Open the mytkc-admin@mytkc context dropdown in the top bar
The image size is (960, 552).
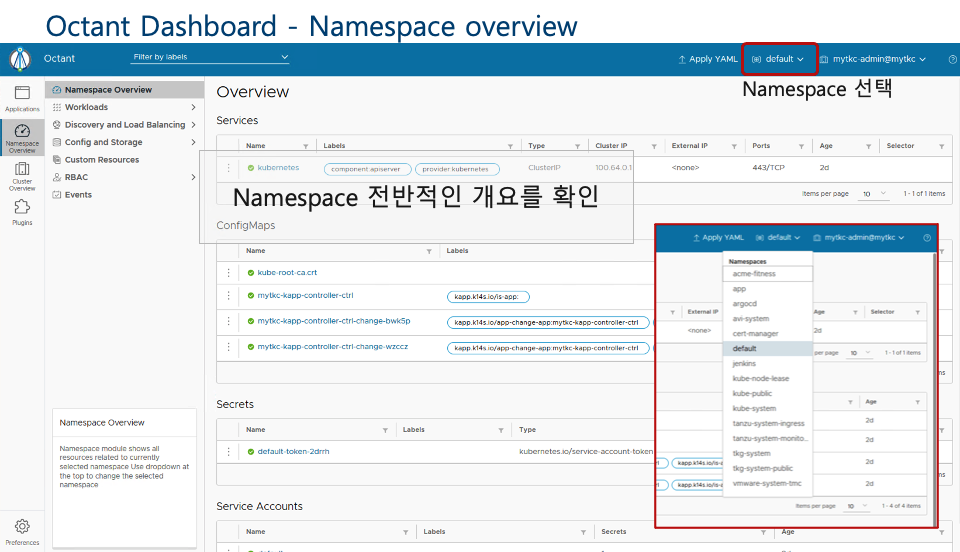(x=873, y=59)
